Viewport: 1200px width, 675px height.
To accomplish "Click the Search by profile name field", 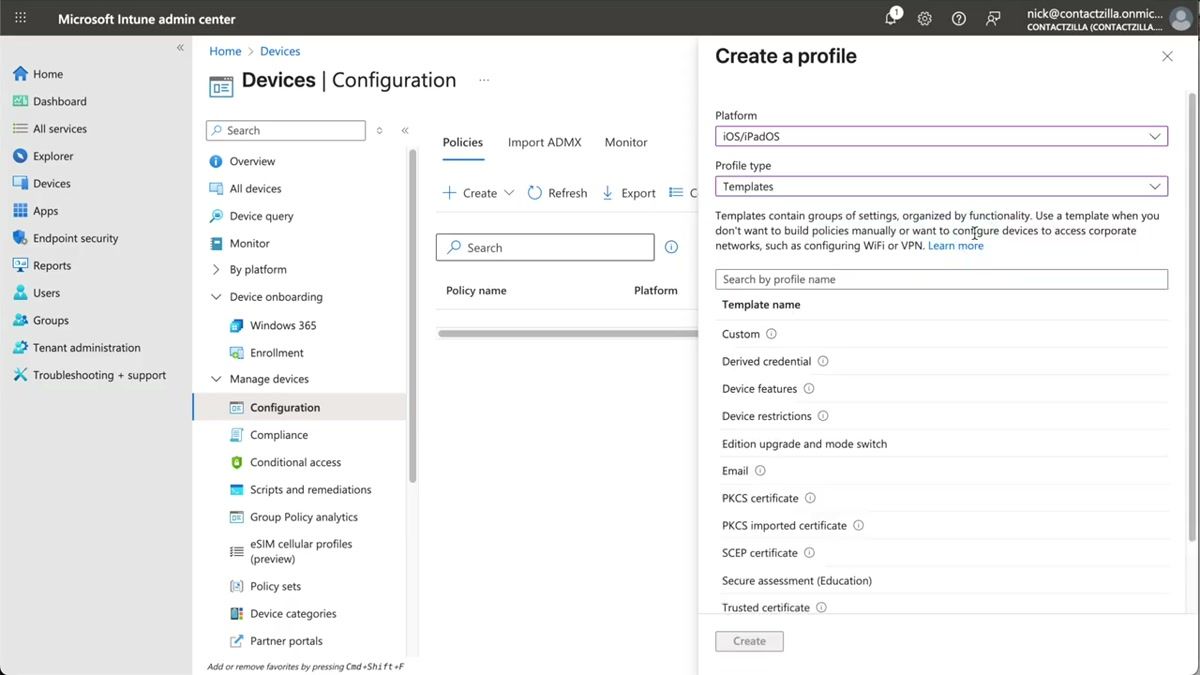I will click(x=940, y=279).
